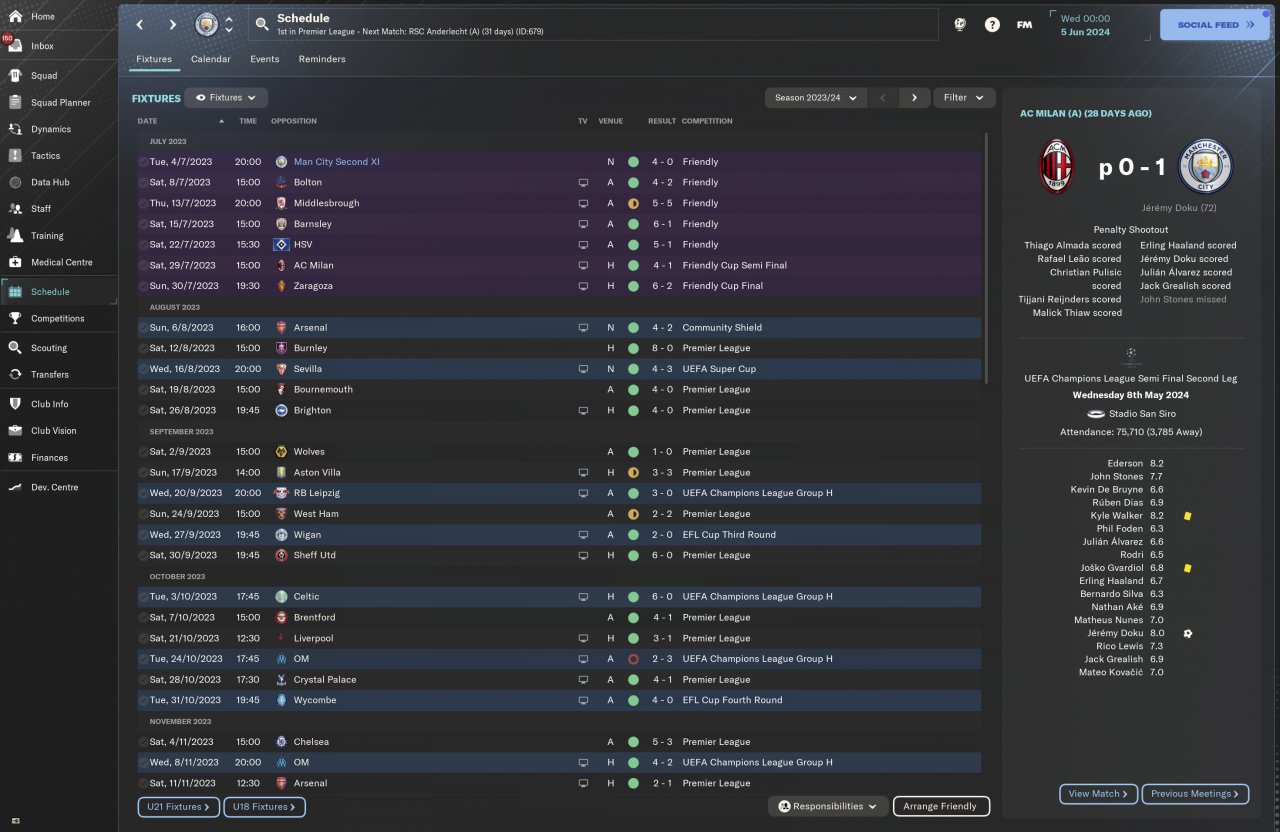Click the help question mark icon
This screenshot has width=1280, height=832.
pyautogui.click(x=992, y=25)
